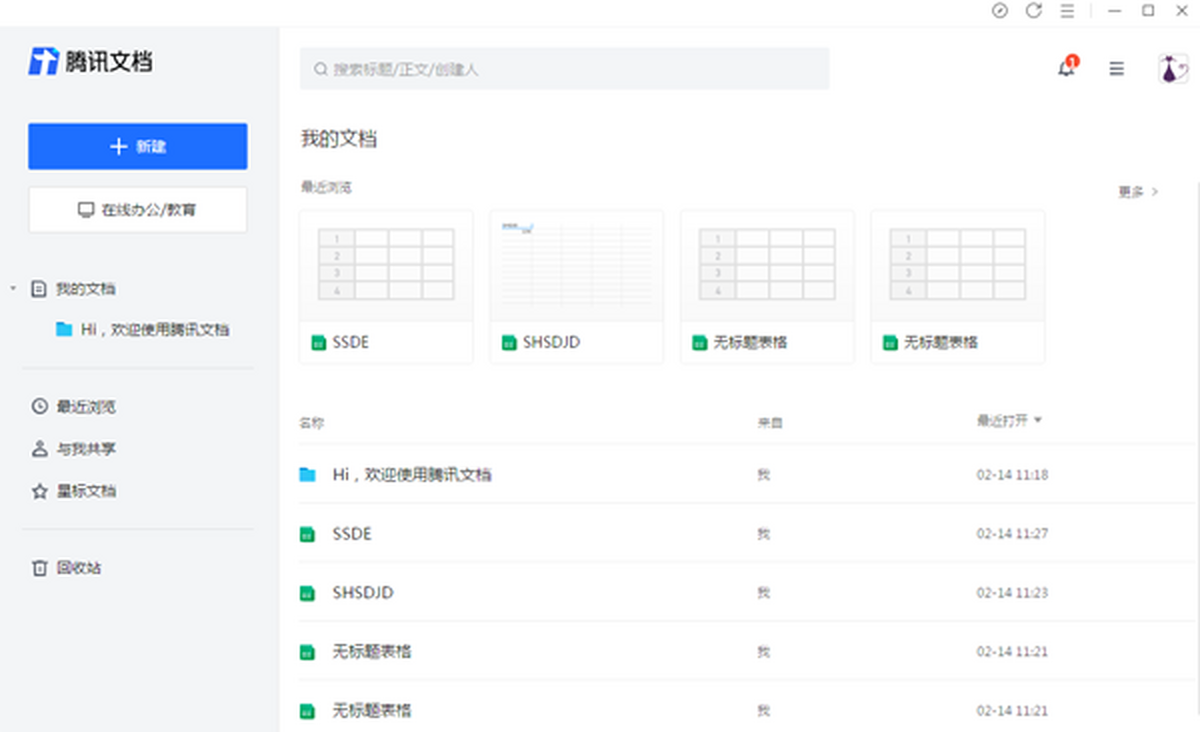Go to Starred documents (星标文档)
The height and width of the screenshot is (732, 1200).
click(85, 491)
